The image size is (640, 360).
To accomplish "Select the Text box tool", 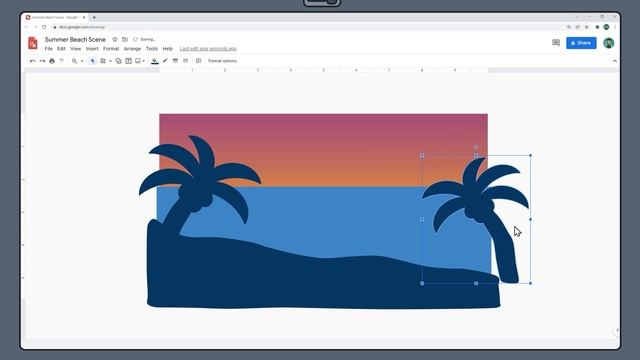I will (129, 61).
